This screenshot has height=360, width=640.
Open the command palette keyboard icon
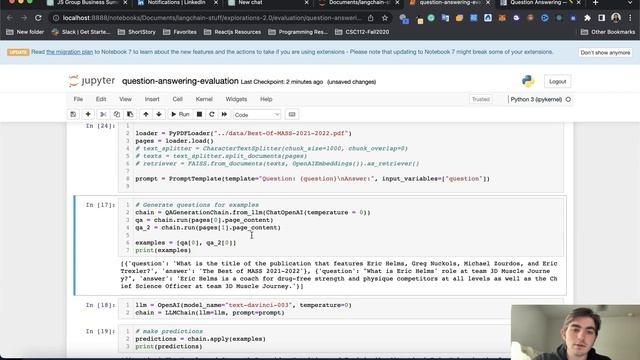[292, 115]
